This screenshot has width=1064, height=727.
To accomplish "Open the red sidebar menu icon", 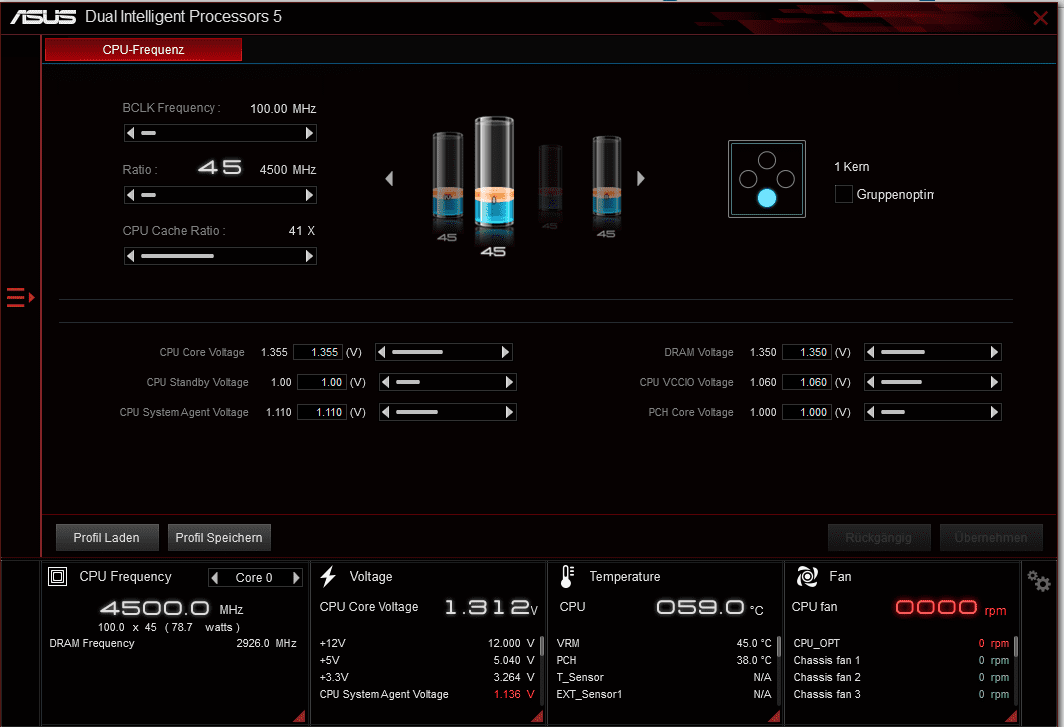I will click(20, 297).
